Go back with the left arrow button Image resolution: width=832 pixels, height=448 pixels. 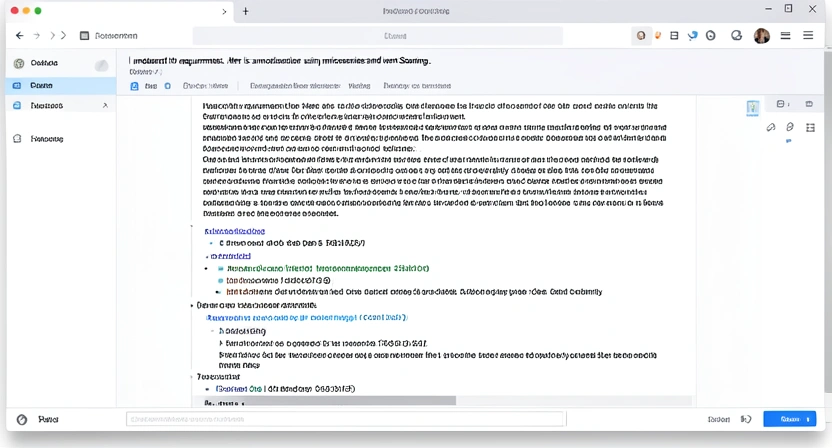(20, 36)
